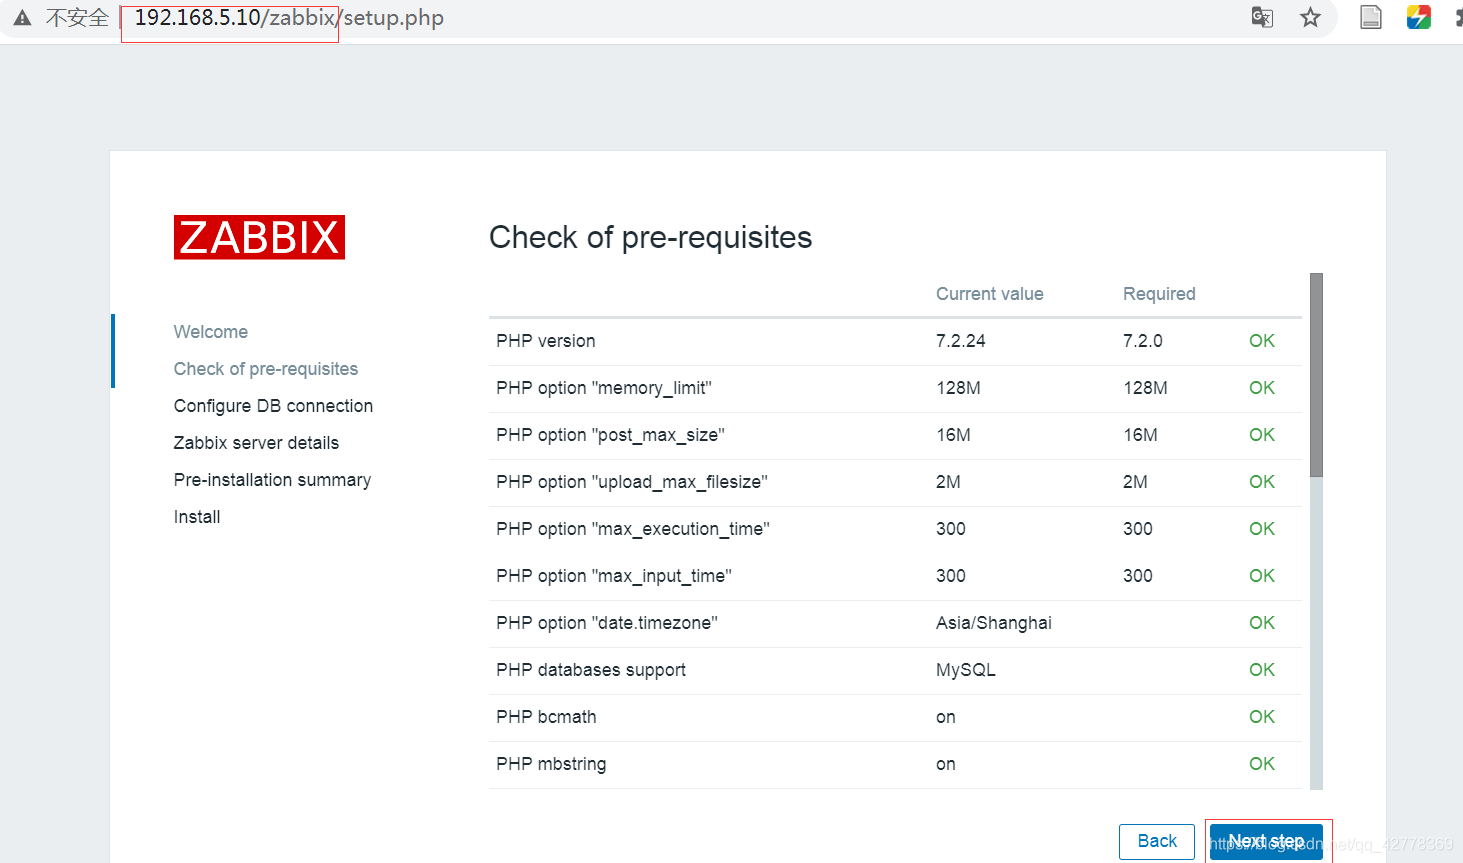Click current value 7.2.24
This screenshot has height=863, width=1463.
[961, 341]
